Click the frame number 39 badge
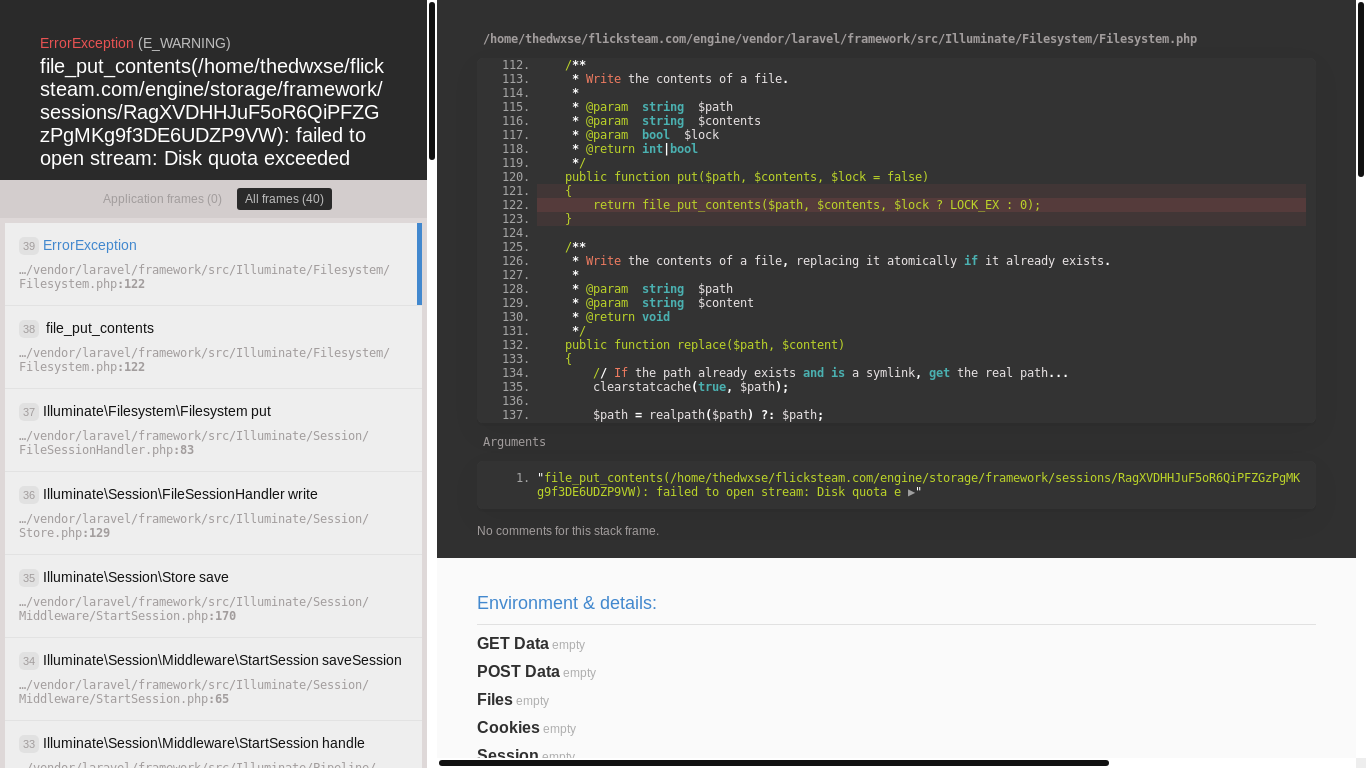This screenshot has height=768, width=1366. (29, 246)
